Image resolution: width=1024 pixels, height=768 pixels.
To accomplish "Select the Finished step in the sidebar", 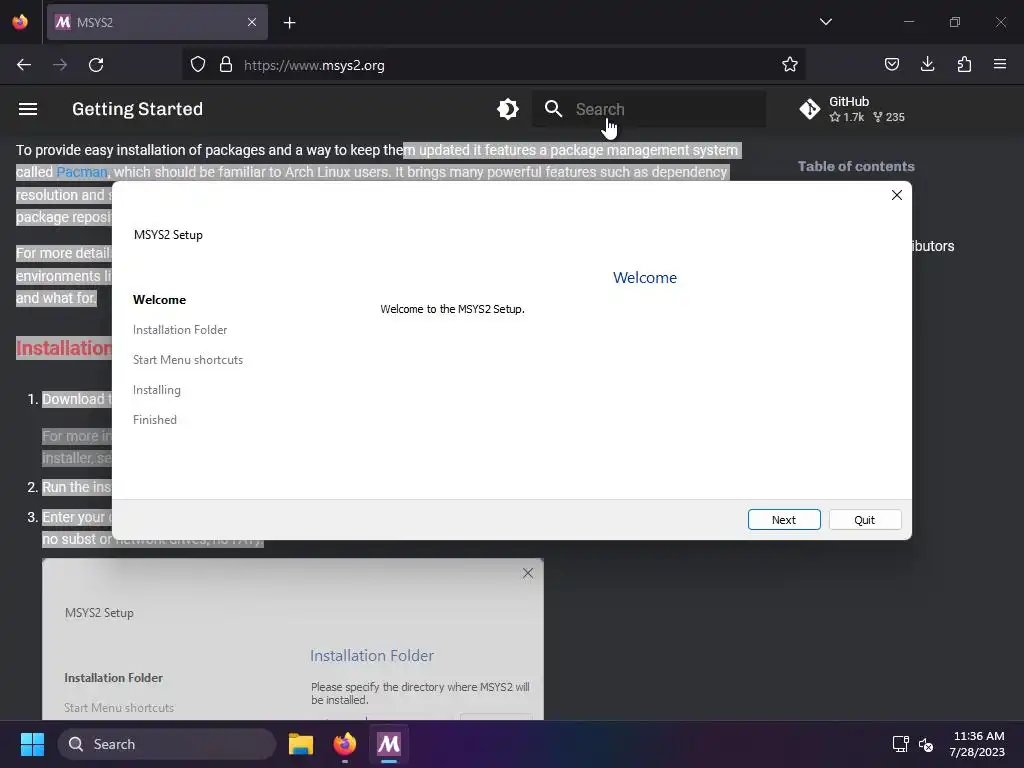I will [155, 420].
